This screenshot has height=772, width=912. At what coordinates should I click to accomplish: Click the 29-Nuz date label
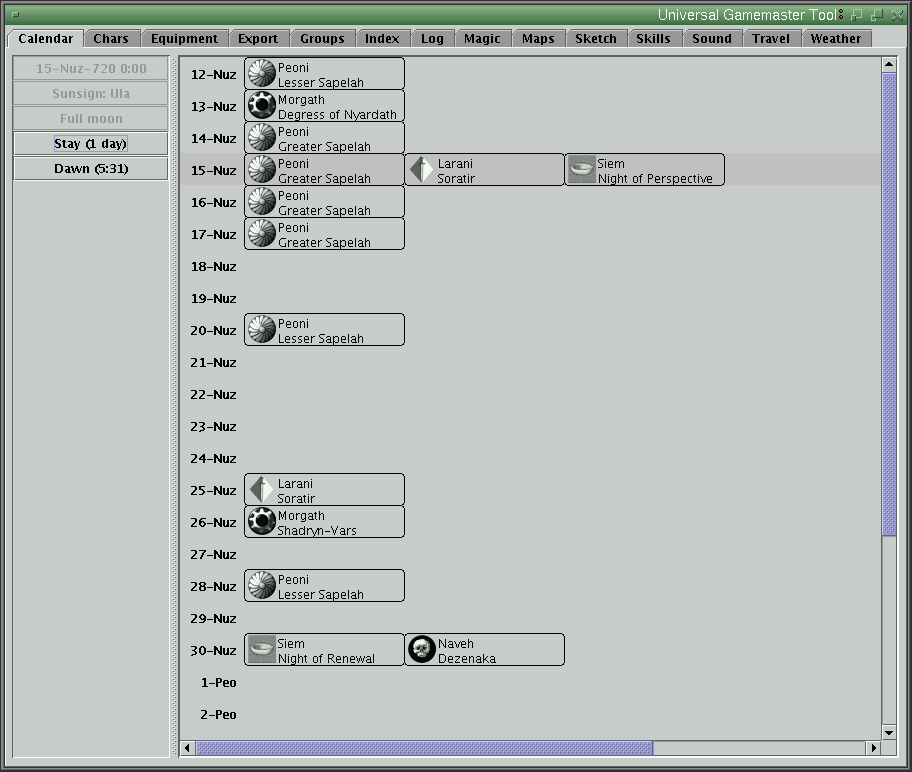(x=213, y=618)
